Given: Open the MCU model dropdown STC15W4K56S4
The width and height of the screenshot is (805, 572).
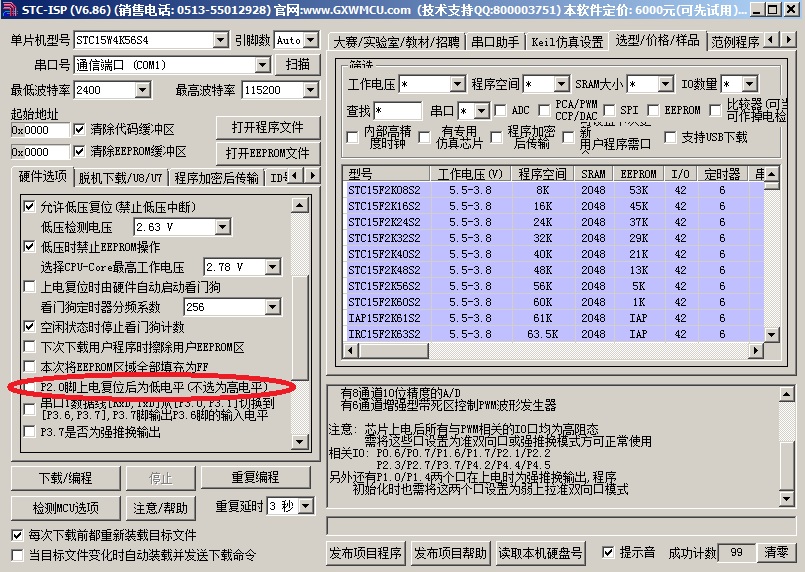Looking at the screenshot, I should click(221, 40).
